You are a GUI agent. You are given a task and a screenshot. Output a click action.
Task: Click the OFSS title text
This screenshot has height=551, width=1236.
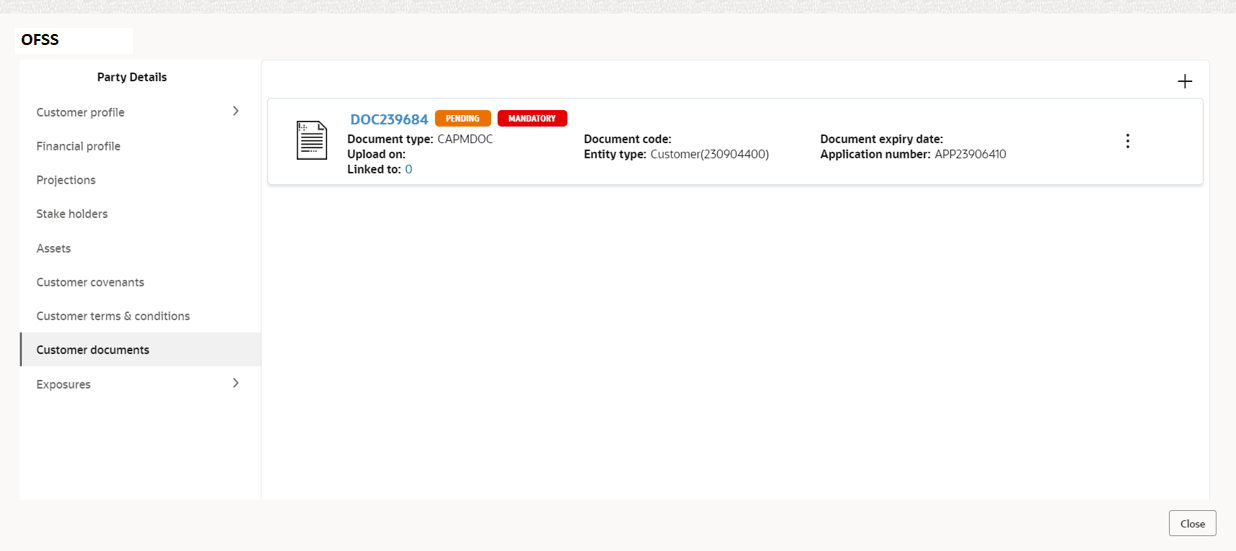pyautogui.click(x=40, y=40)
